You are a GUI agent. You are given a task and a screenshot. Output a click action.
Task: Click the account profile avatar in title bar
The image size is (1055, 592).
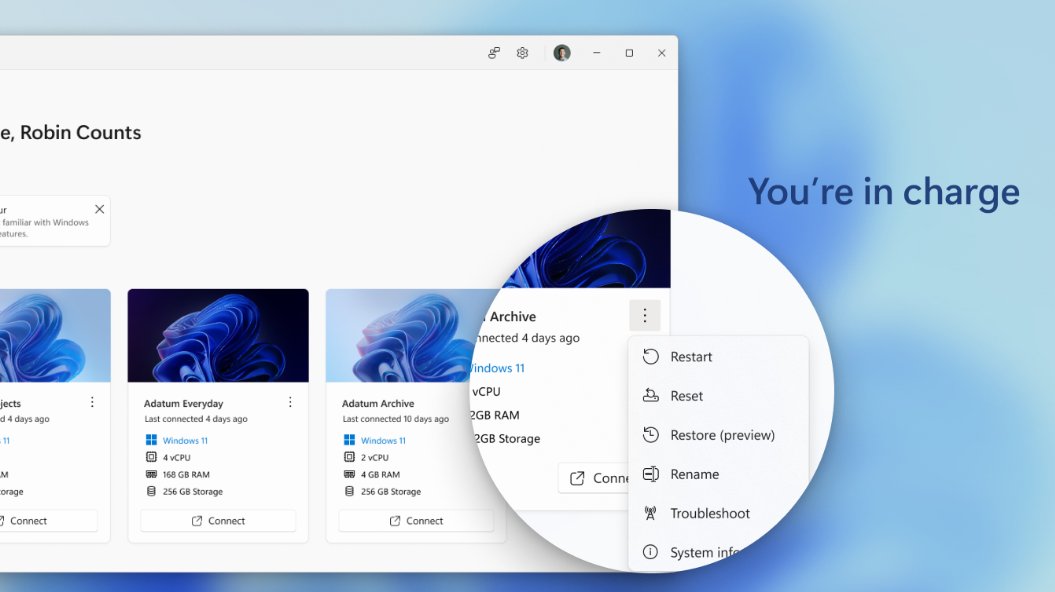click(x=562, y=53)
